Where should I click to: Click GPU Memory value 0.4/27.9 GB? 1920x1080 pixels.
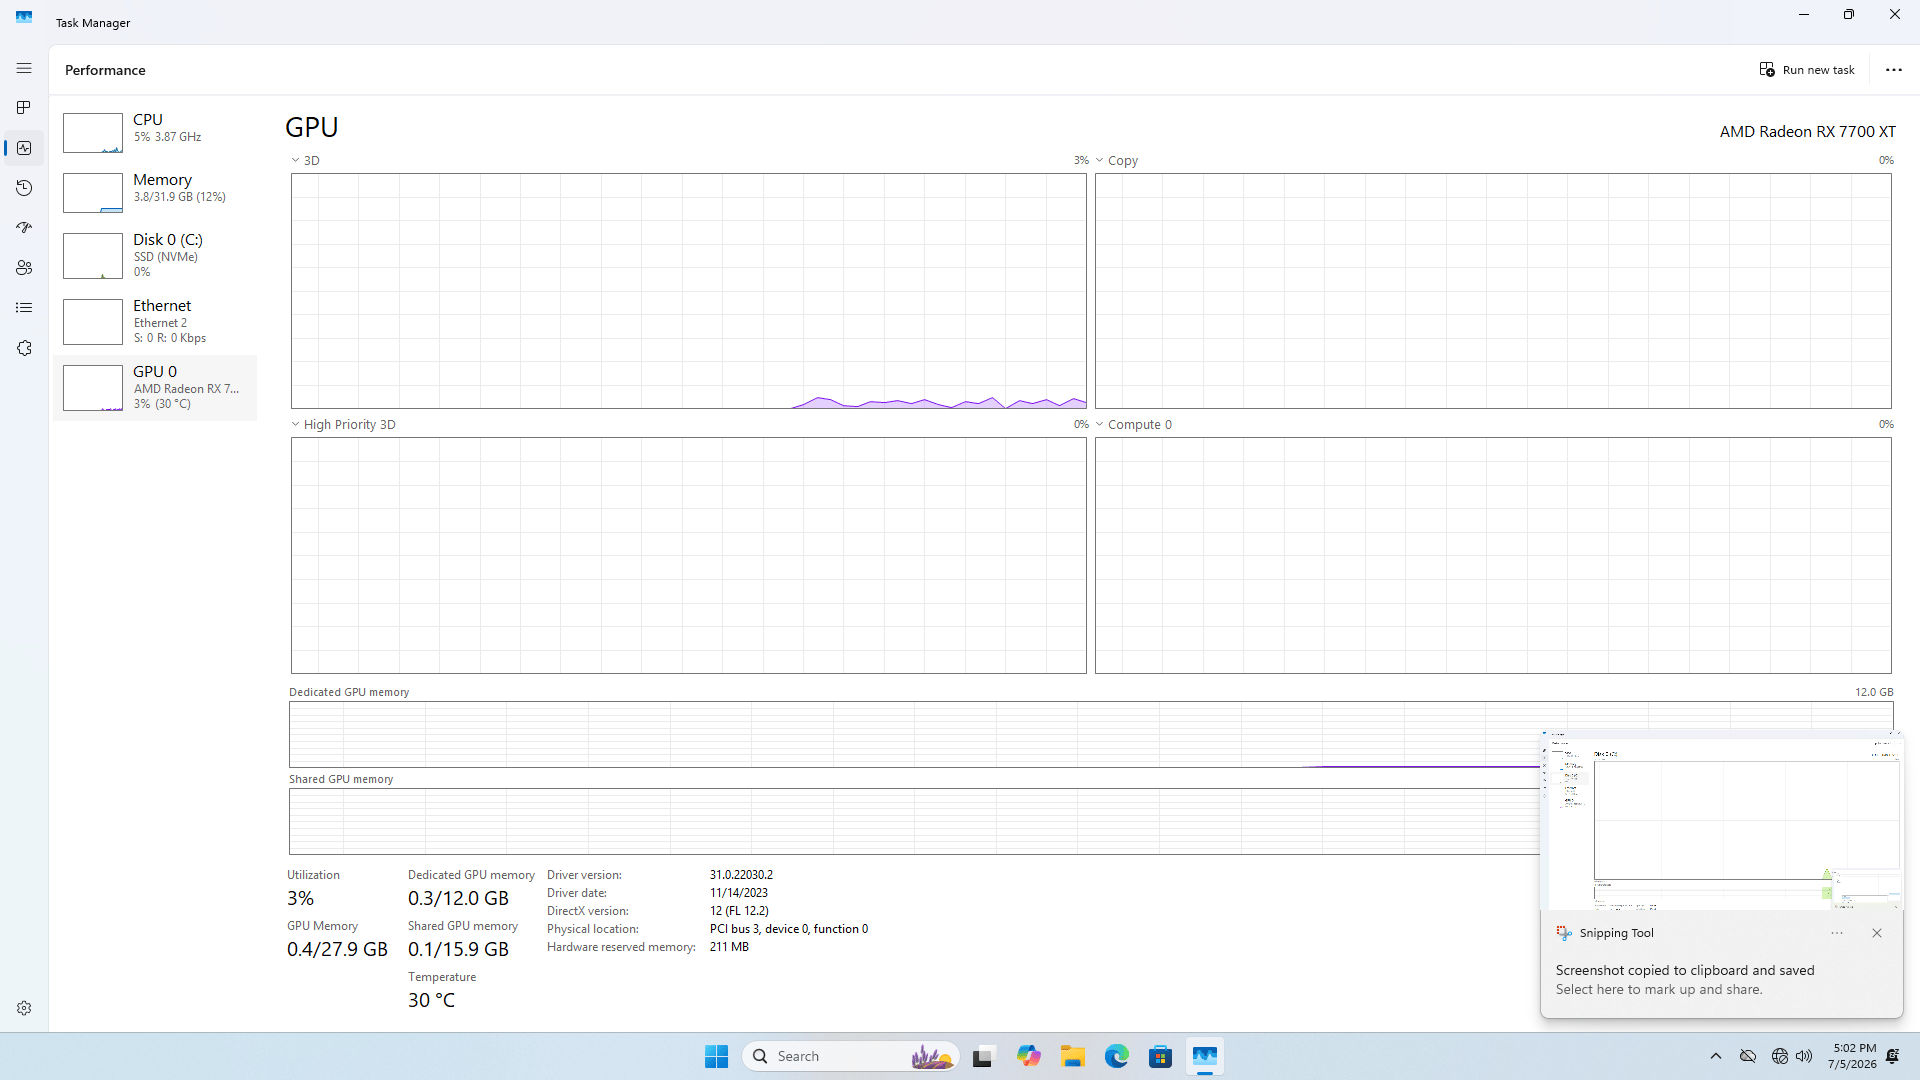(x=337, y=949)
